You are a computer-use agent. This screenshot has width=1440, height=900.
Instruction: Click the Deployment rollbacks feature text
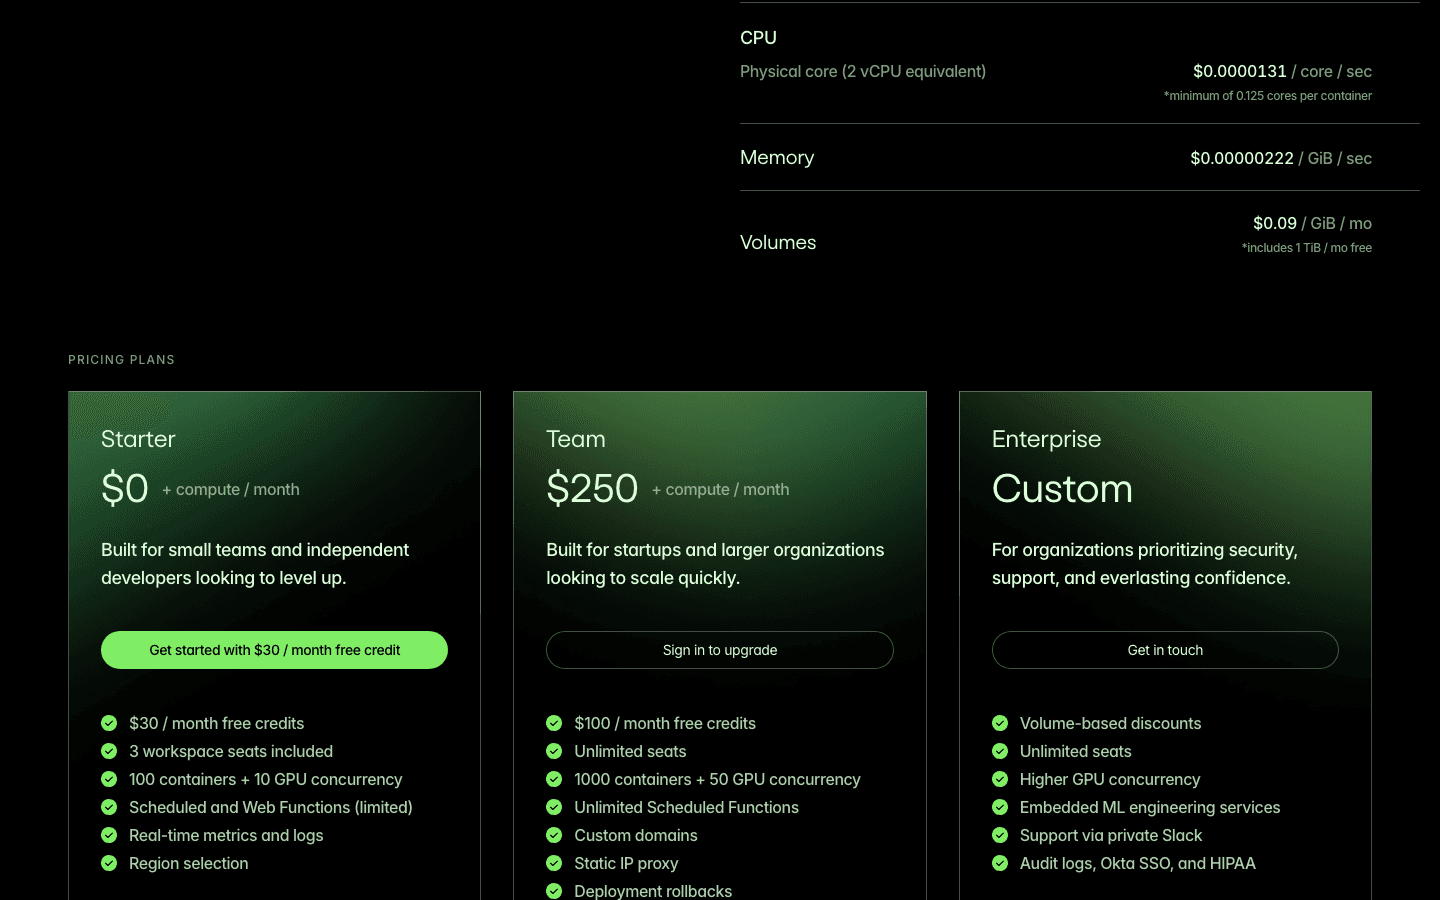(x=653, y=891)
